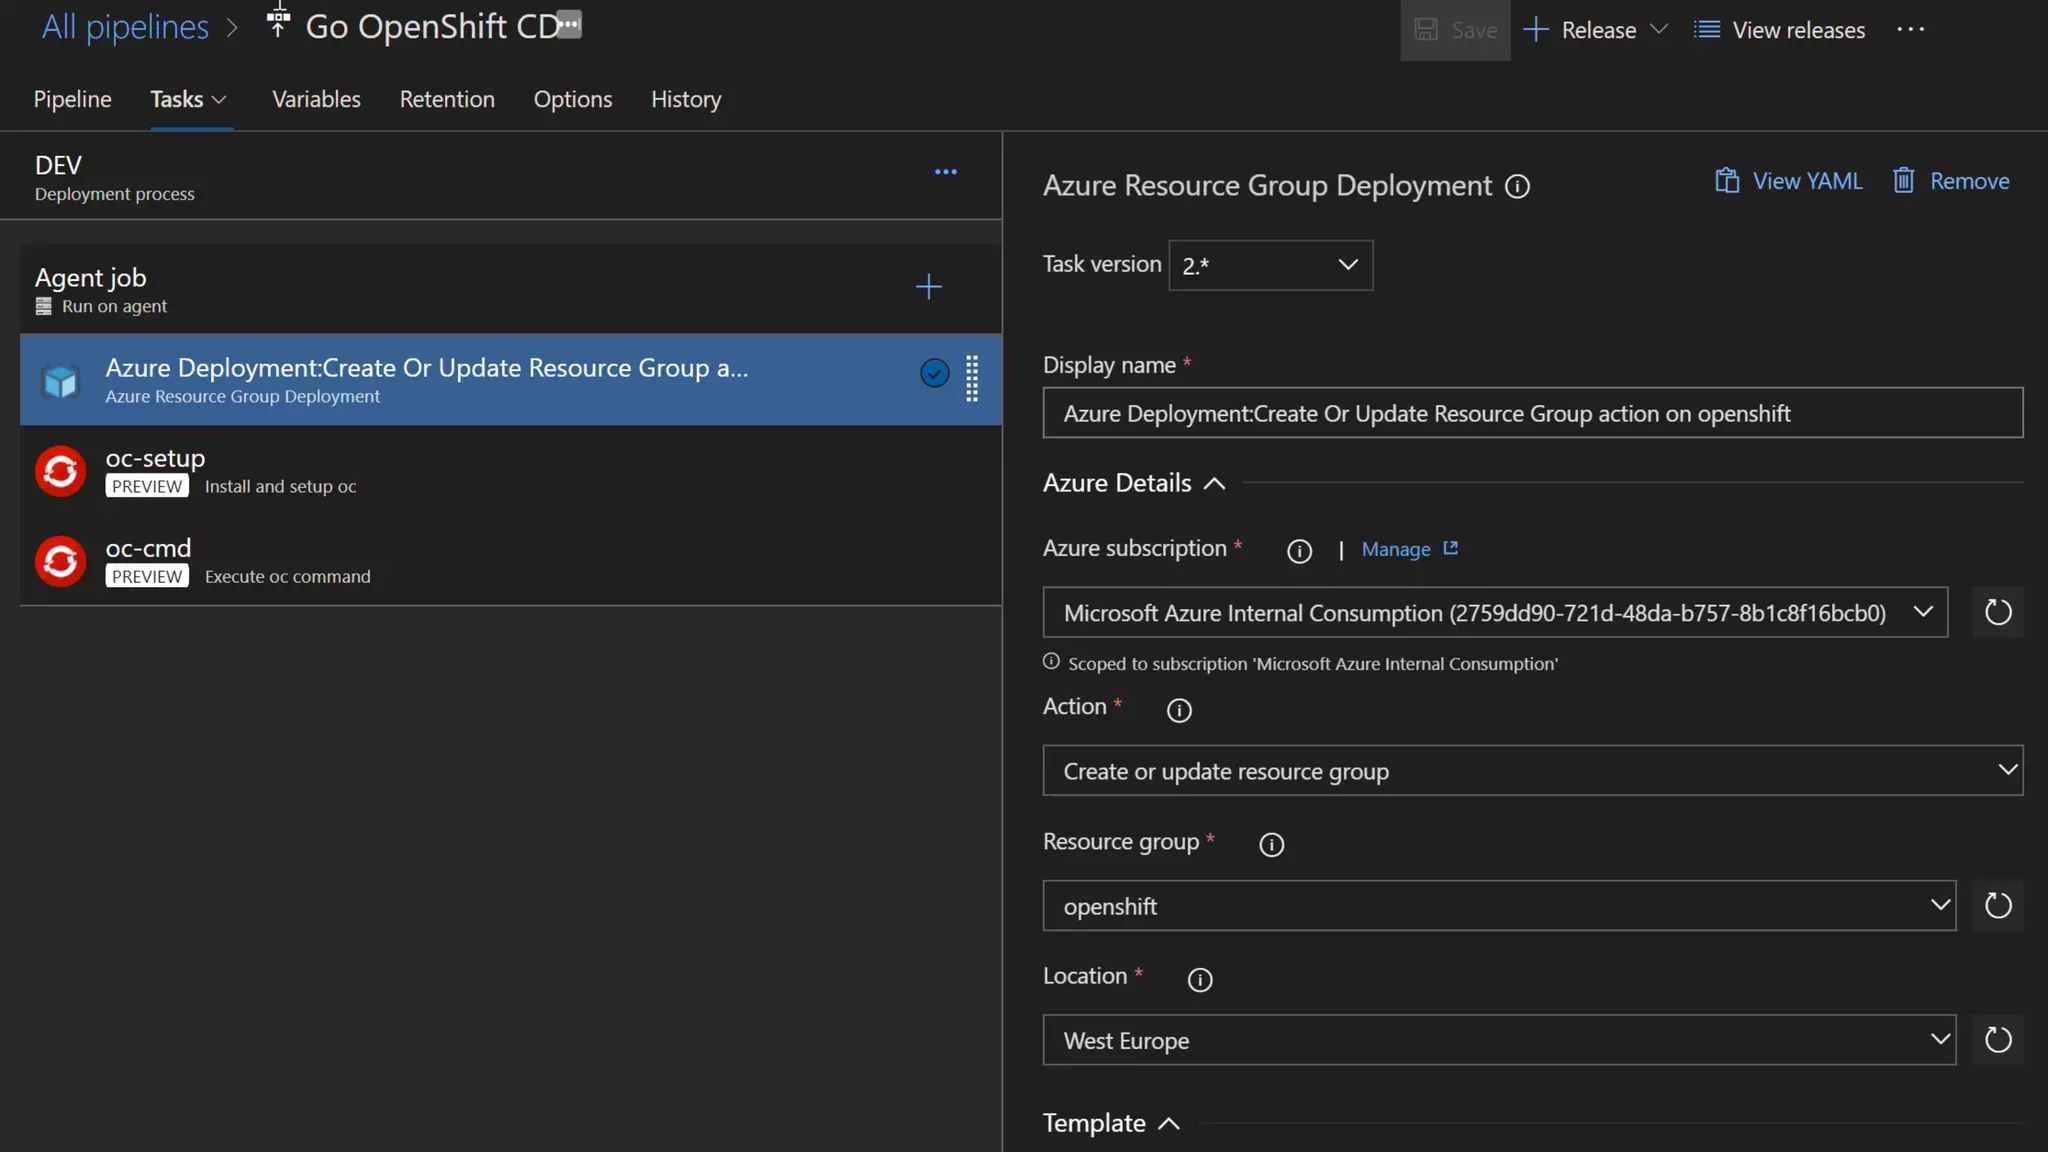The width and height of the screenshot is (2048, 1152).
Task: Open the top-right more options ellipsis
Action: 1910,30
